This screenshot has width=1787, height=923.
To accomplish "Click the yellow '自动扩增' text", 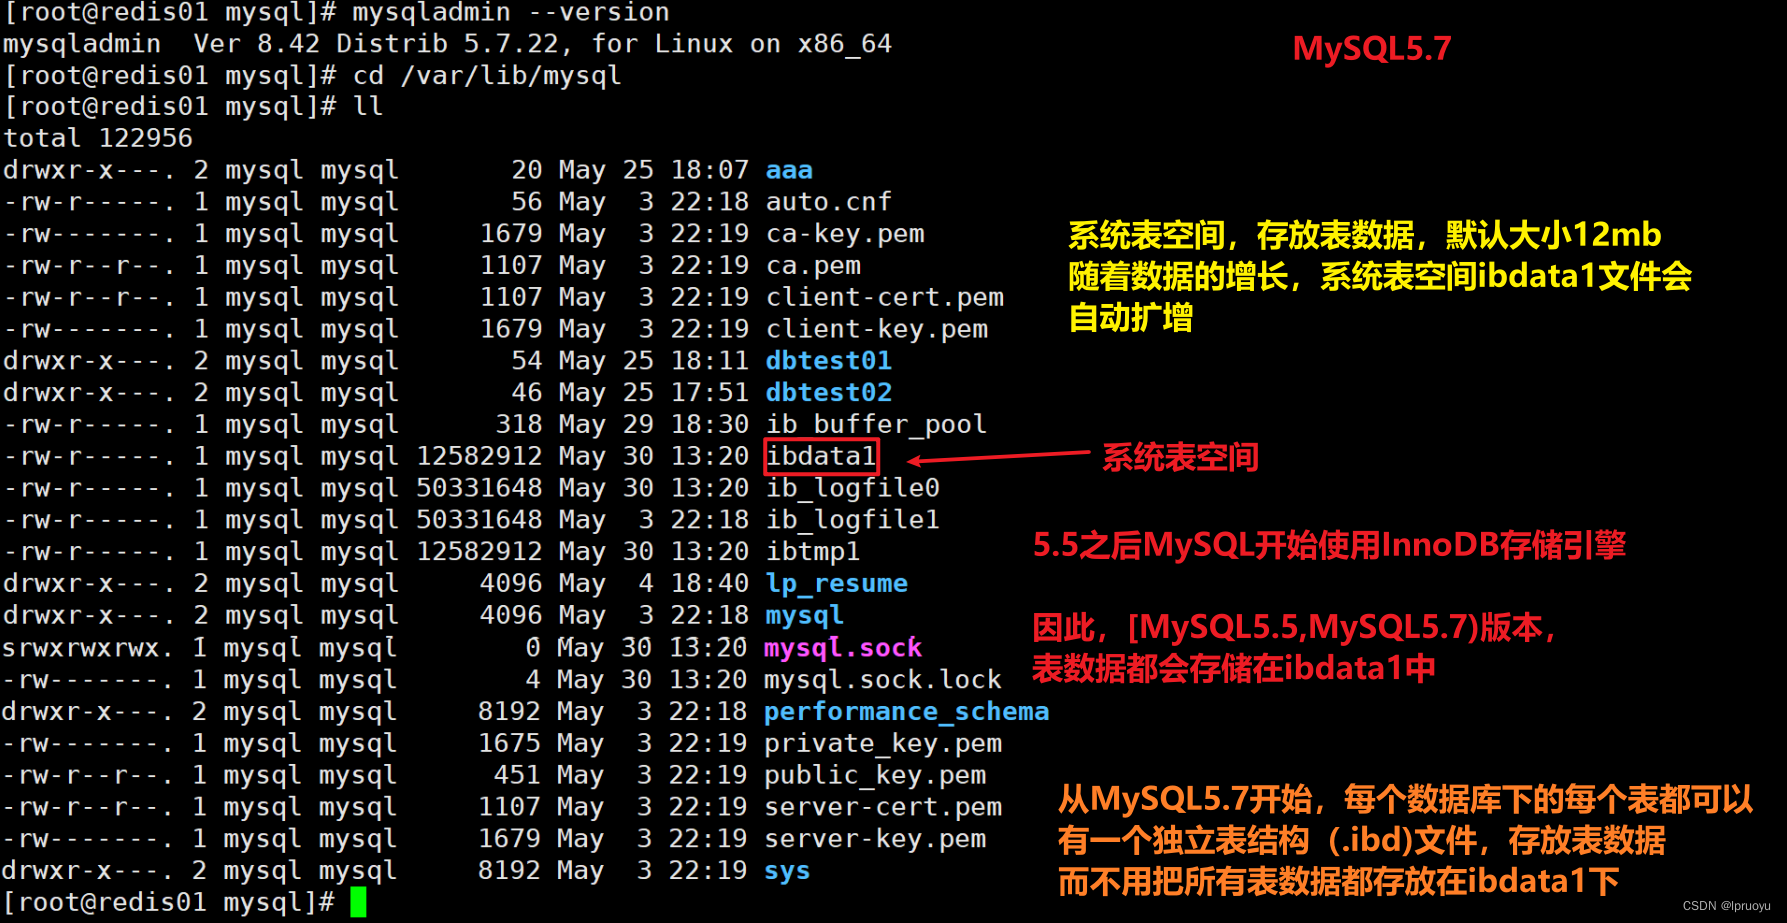I will pyautogui.click(x=1131, y=318).
